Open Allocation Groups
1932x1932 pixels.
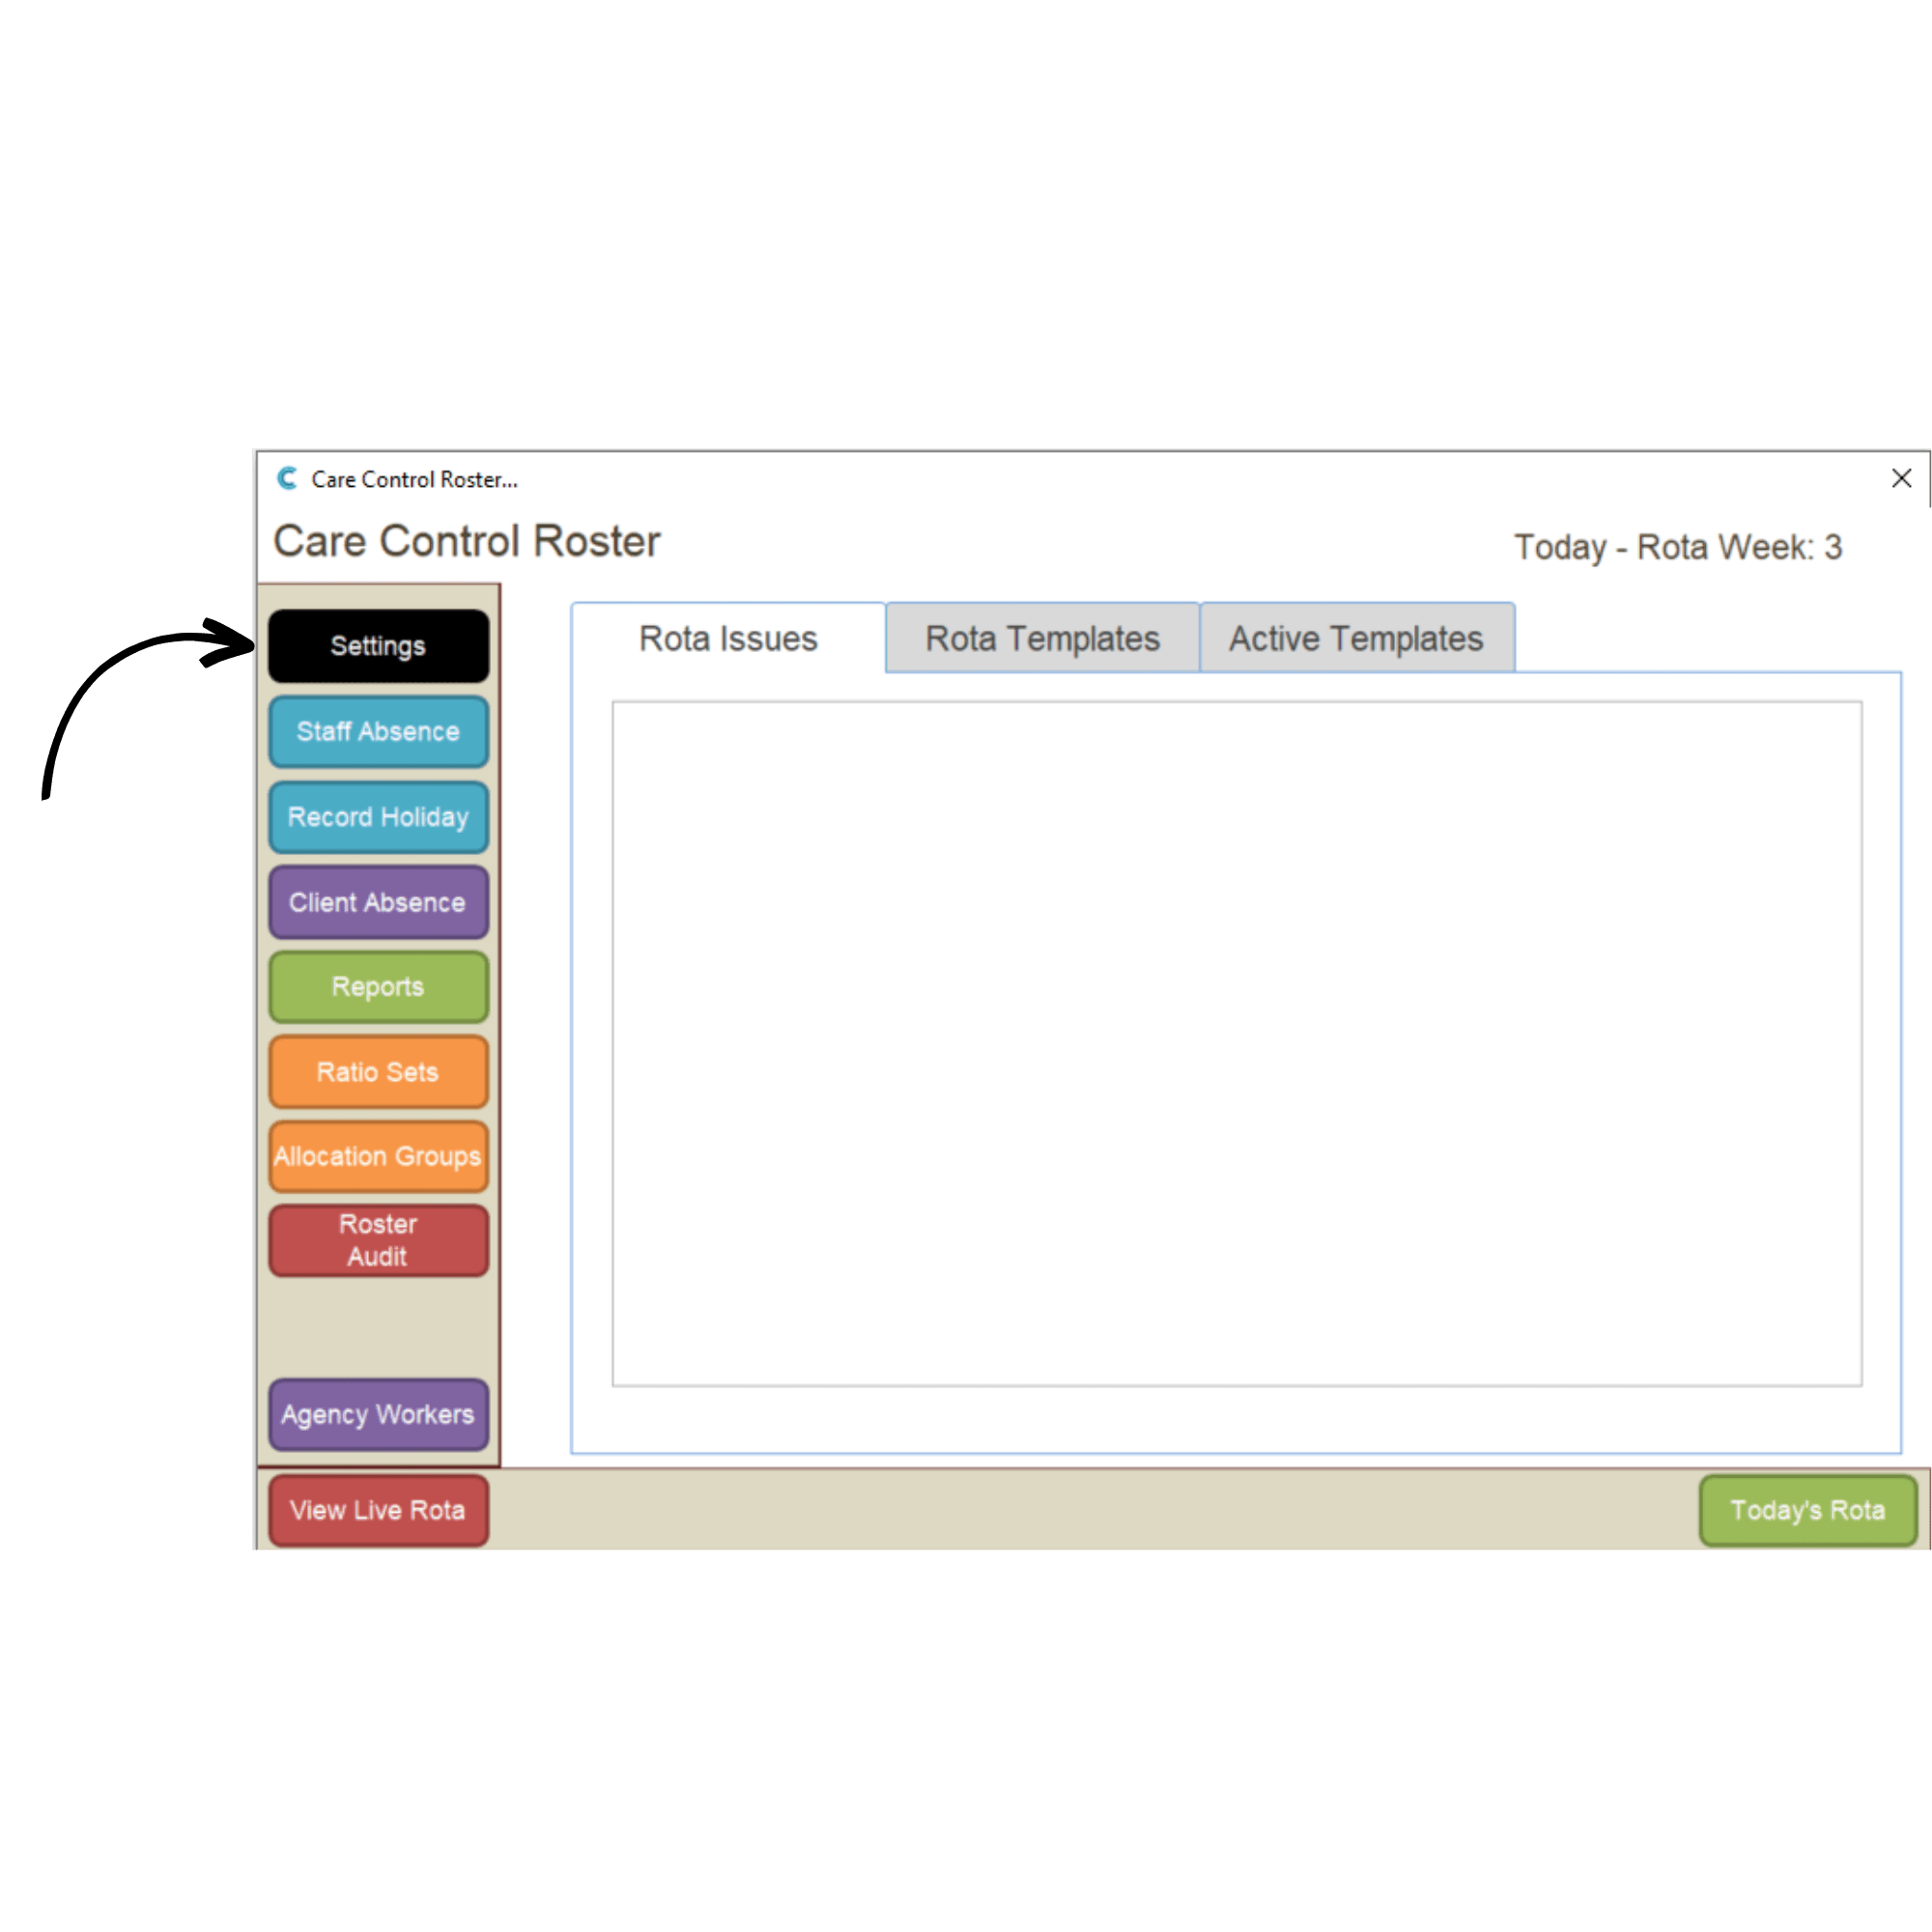coord(378,1157)
